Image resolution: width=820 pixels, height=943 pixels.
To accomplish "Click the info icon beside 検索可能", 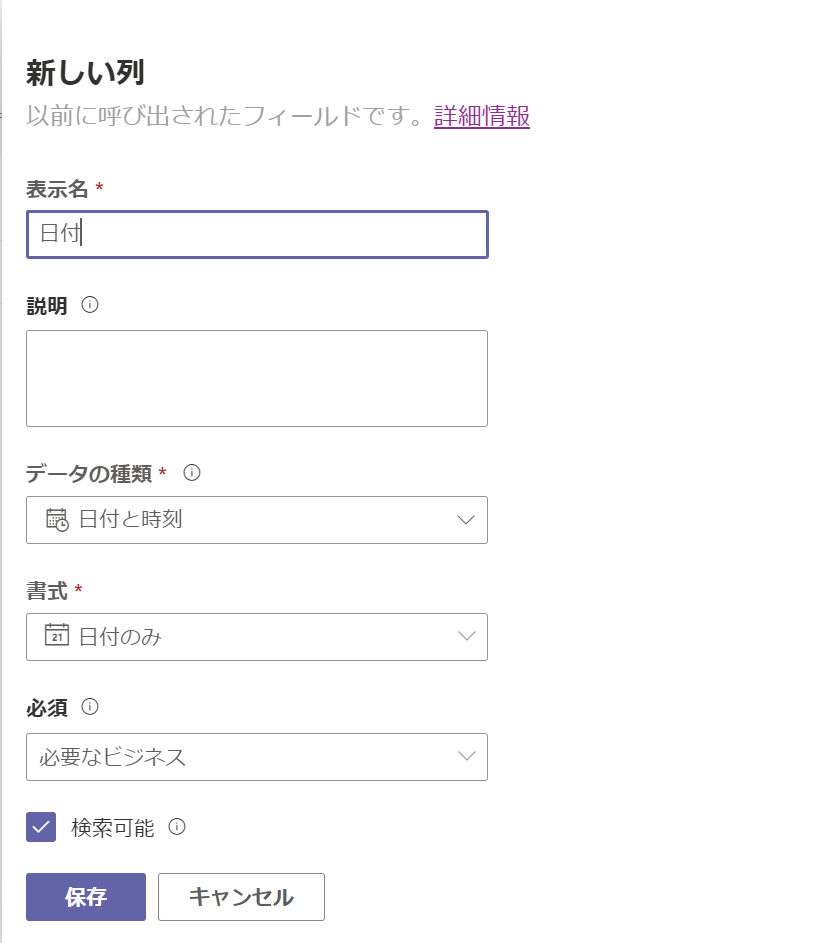I will (x=177, y=827).
